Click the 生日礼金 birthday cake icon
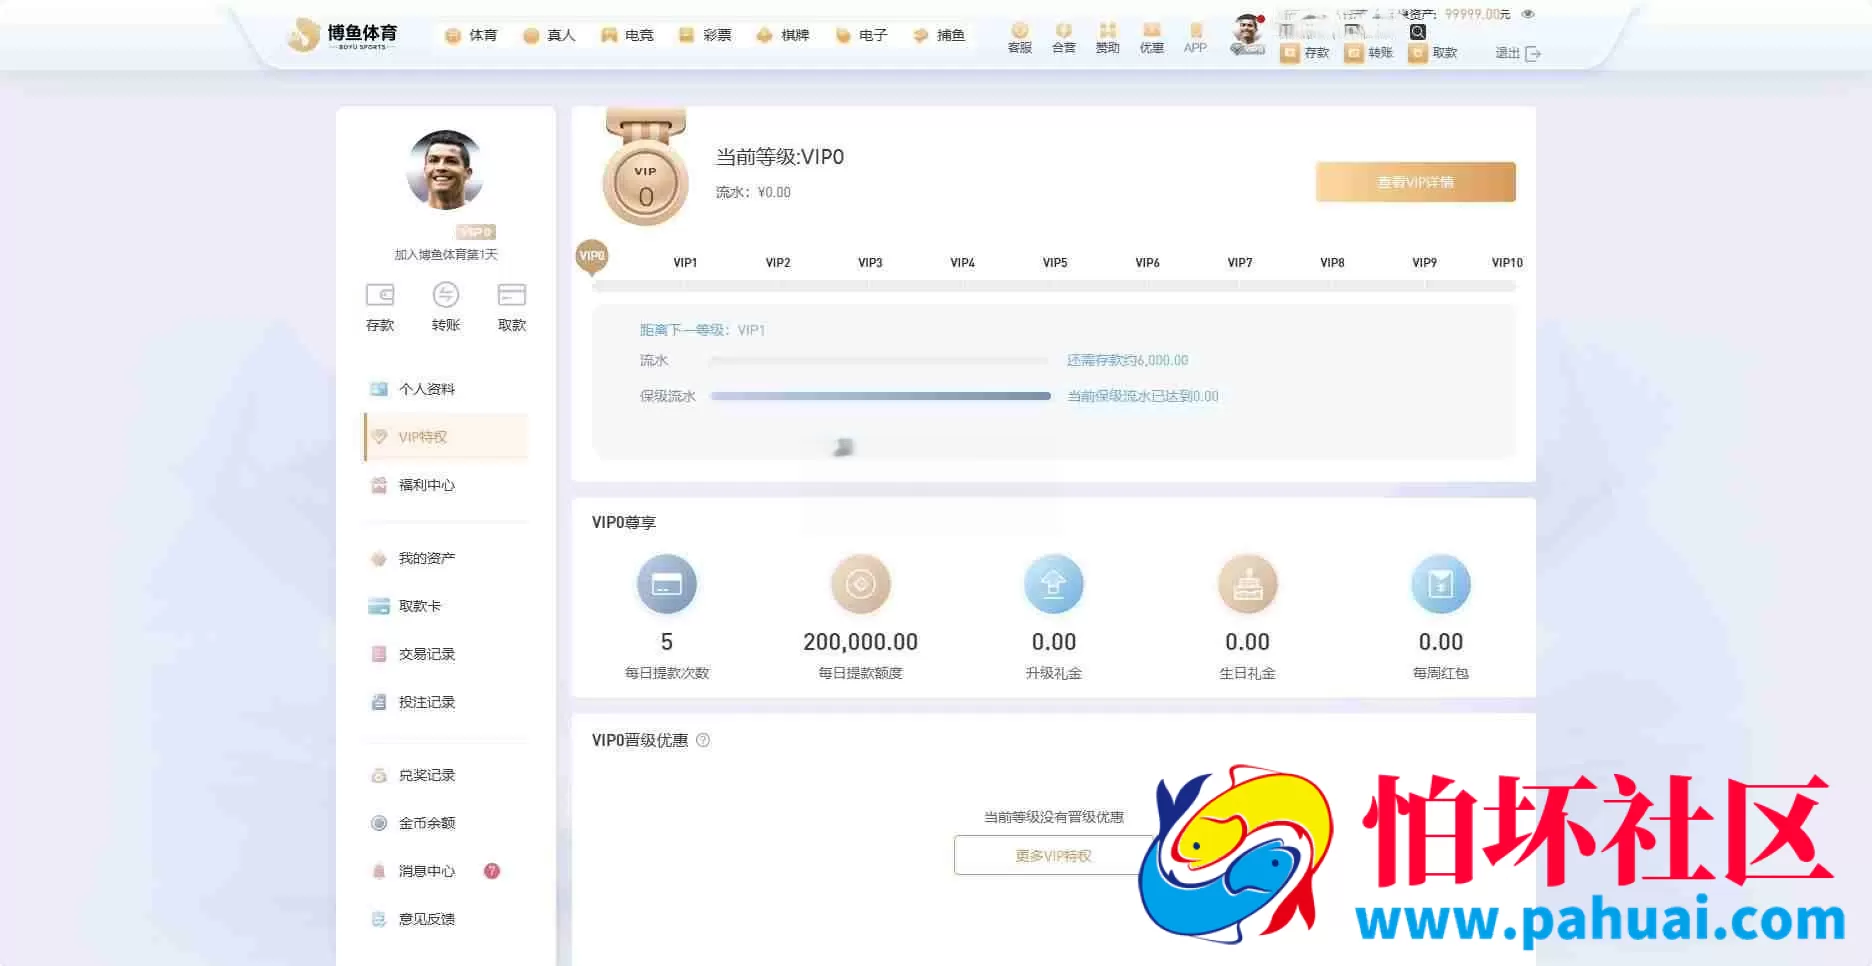1872x966 pixels. pyautogui.click(x=1247, y=584)
